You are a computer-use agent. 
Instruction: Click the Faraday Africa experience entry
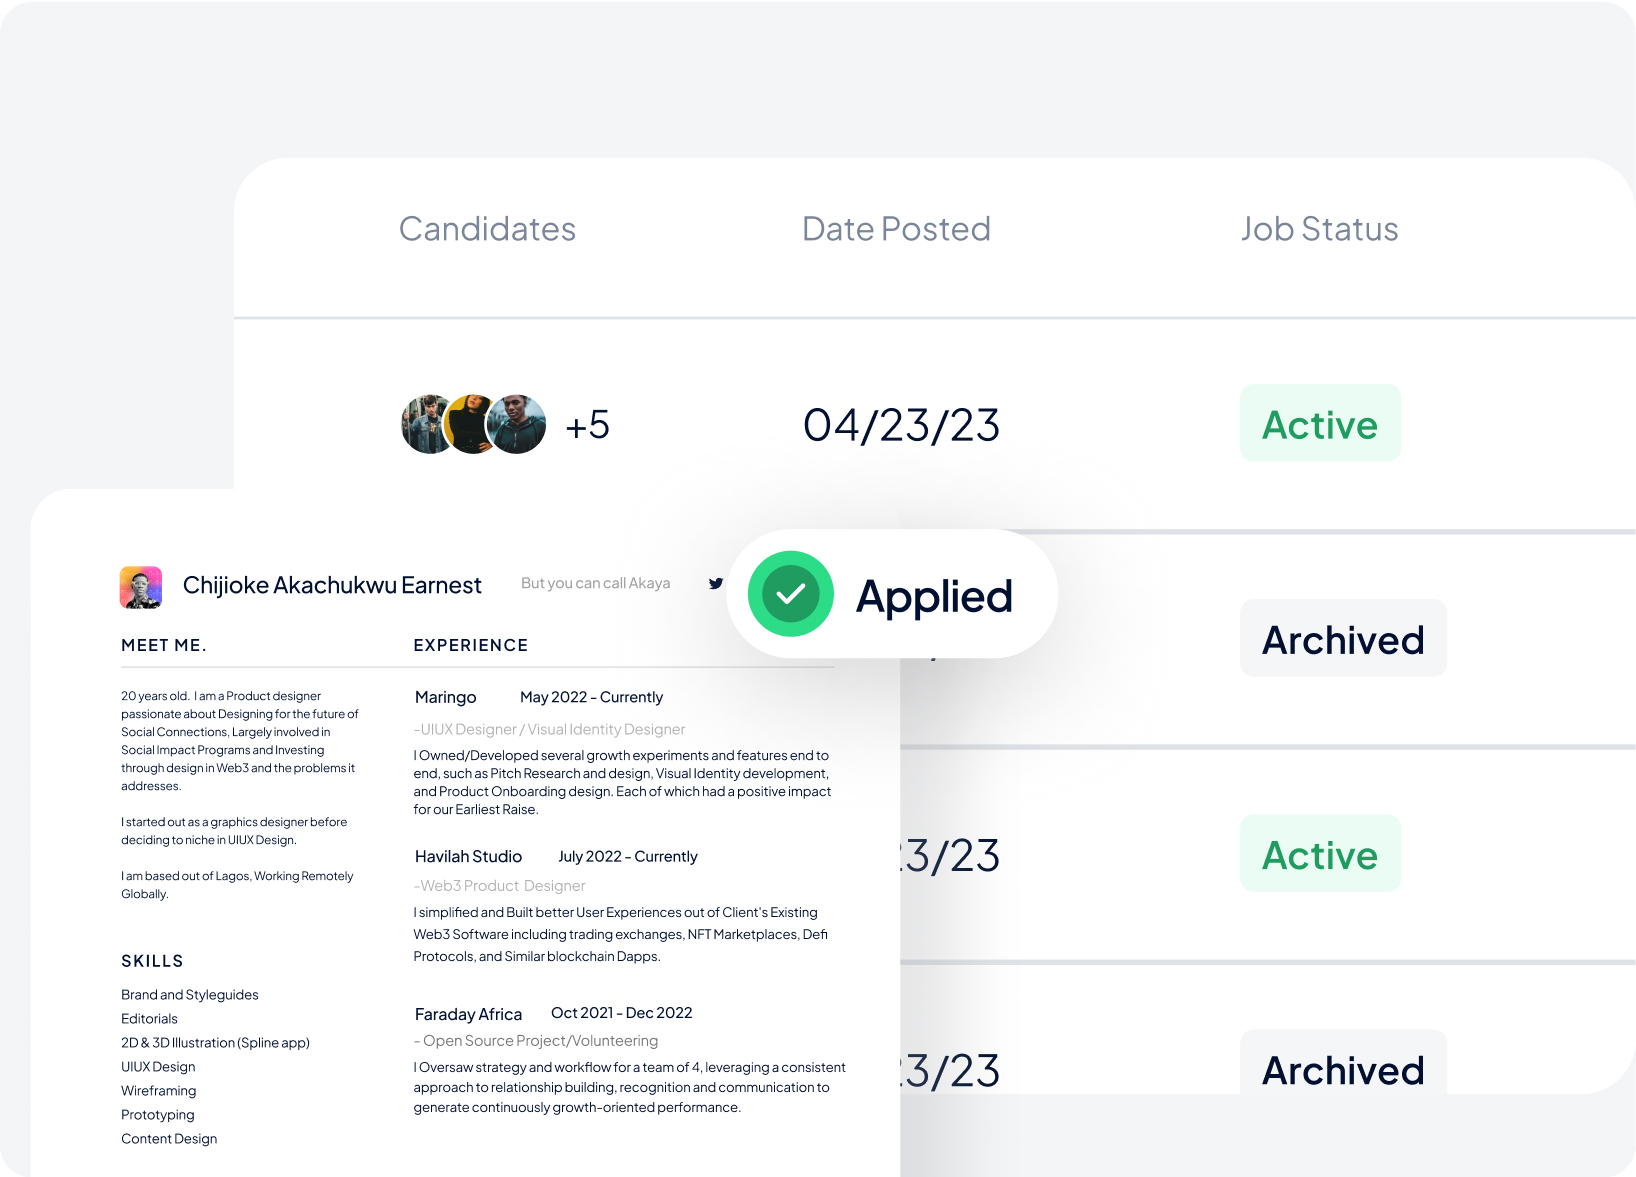pyautogui.click(x=468, y=1014)
